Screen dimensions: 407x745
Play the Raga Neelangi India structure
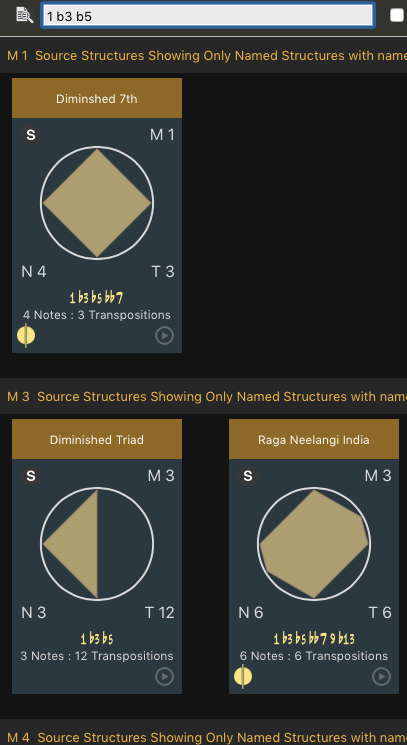point(381,677)
